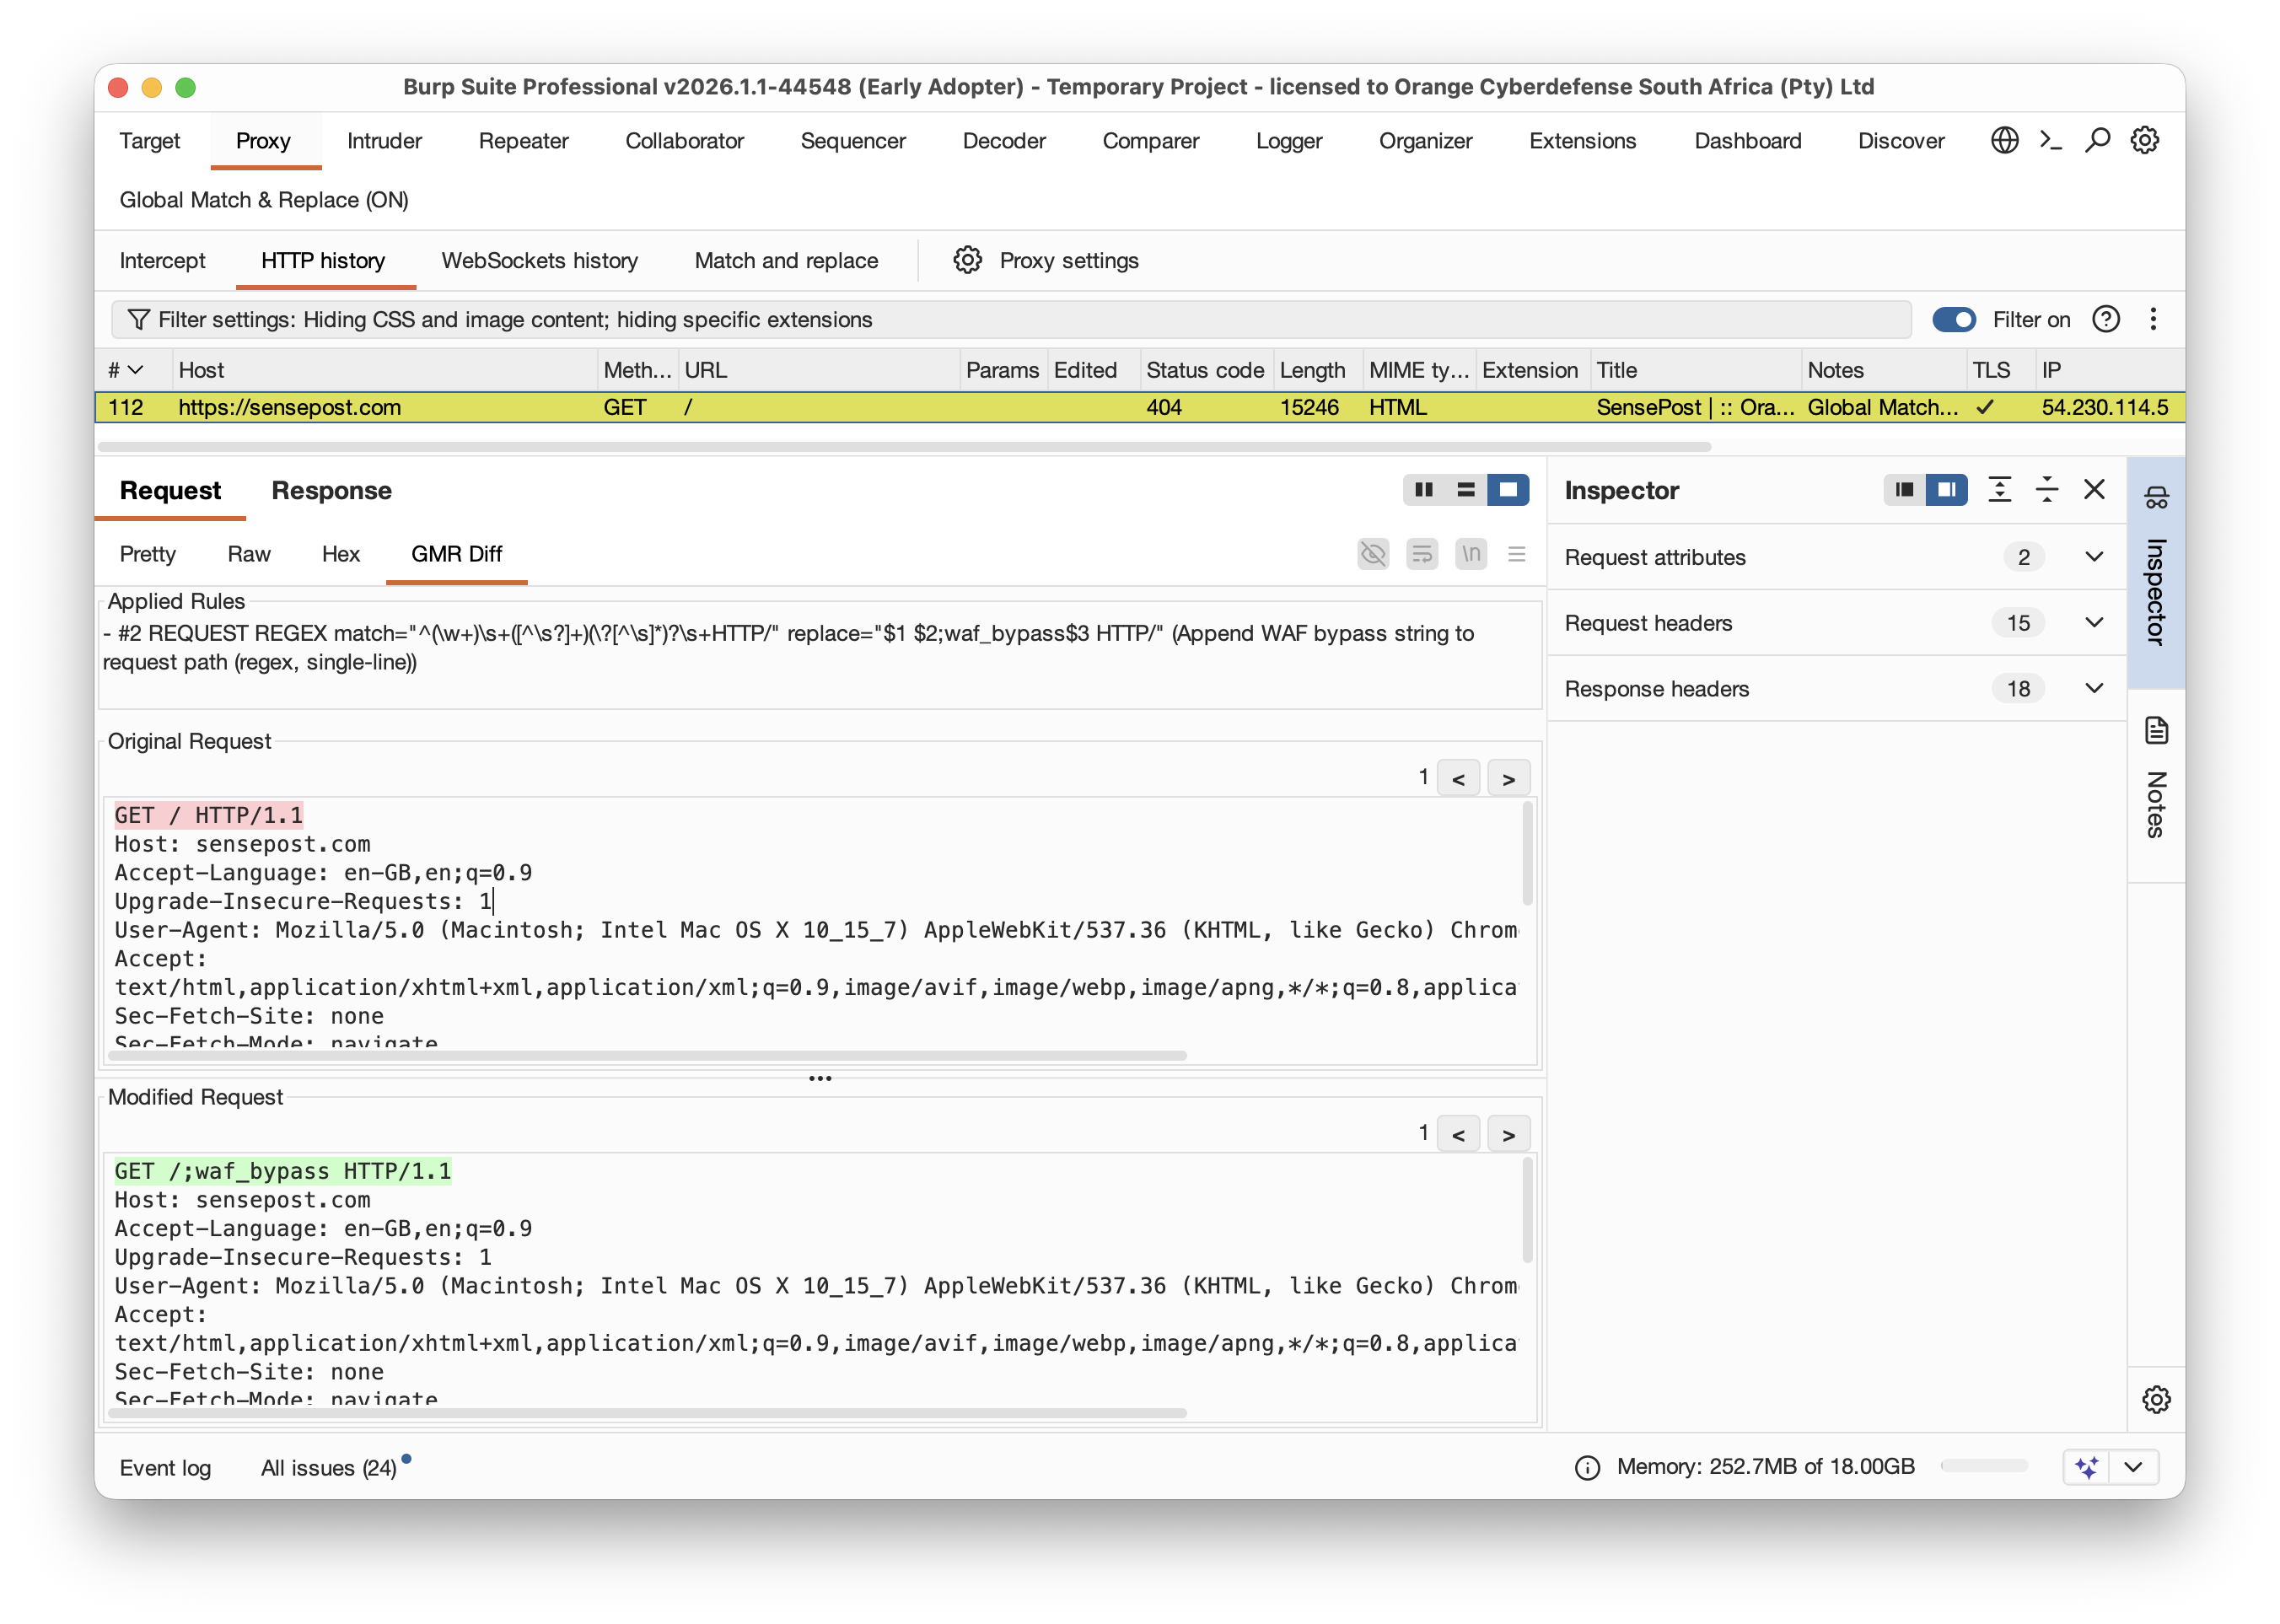
Task: Open Proxy settings gear icon
Action: (x=967, y=260)
